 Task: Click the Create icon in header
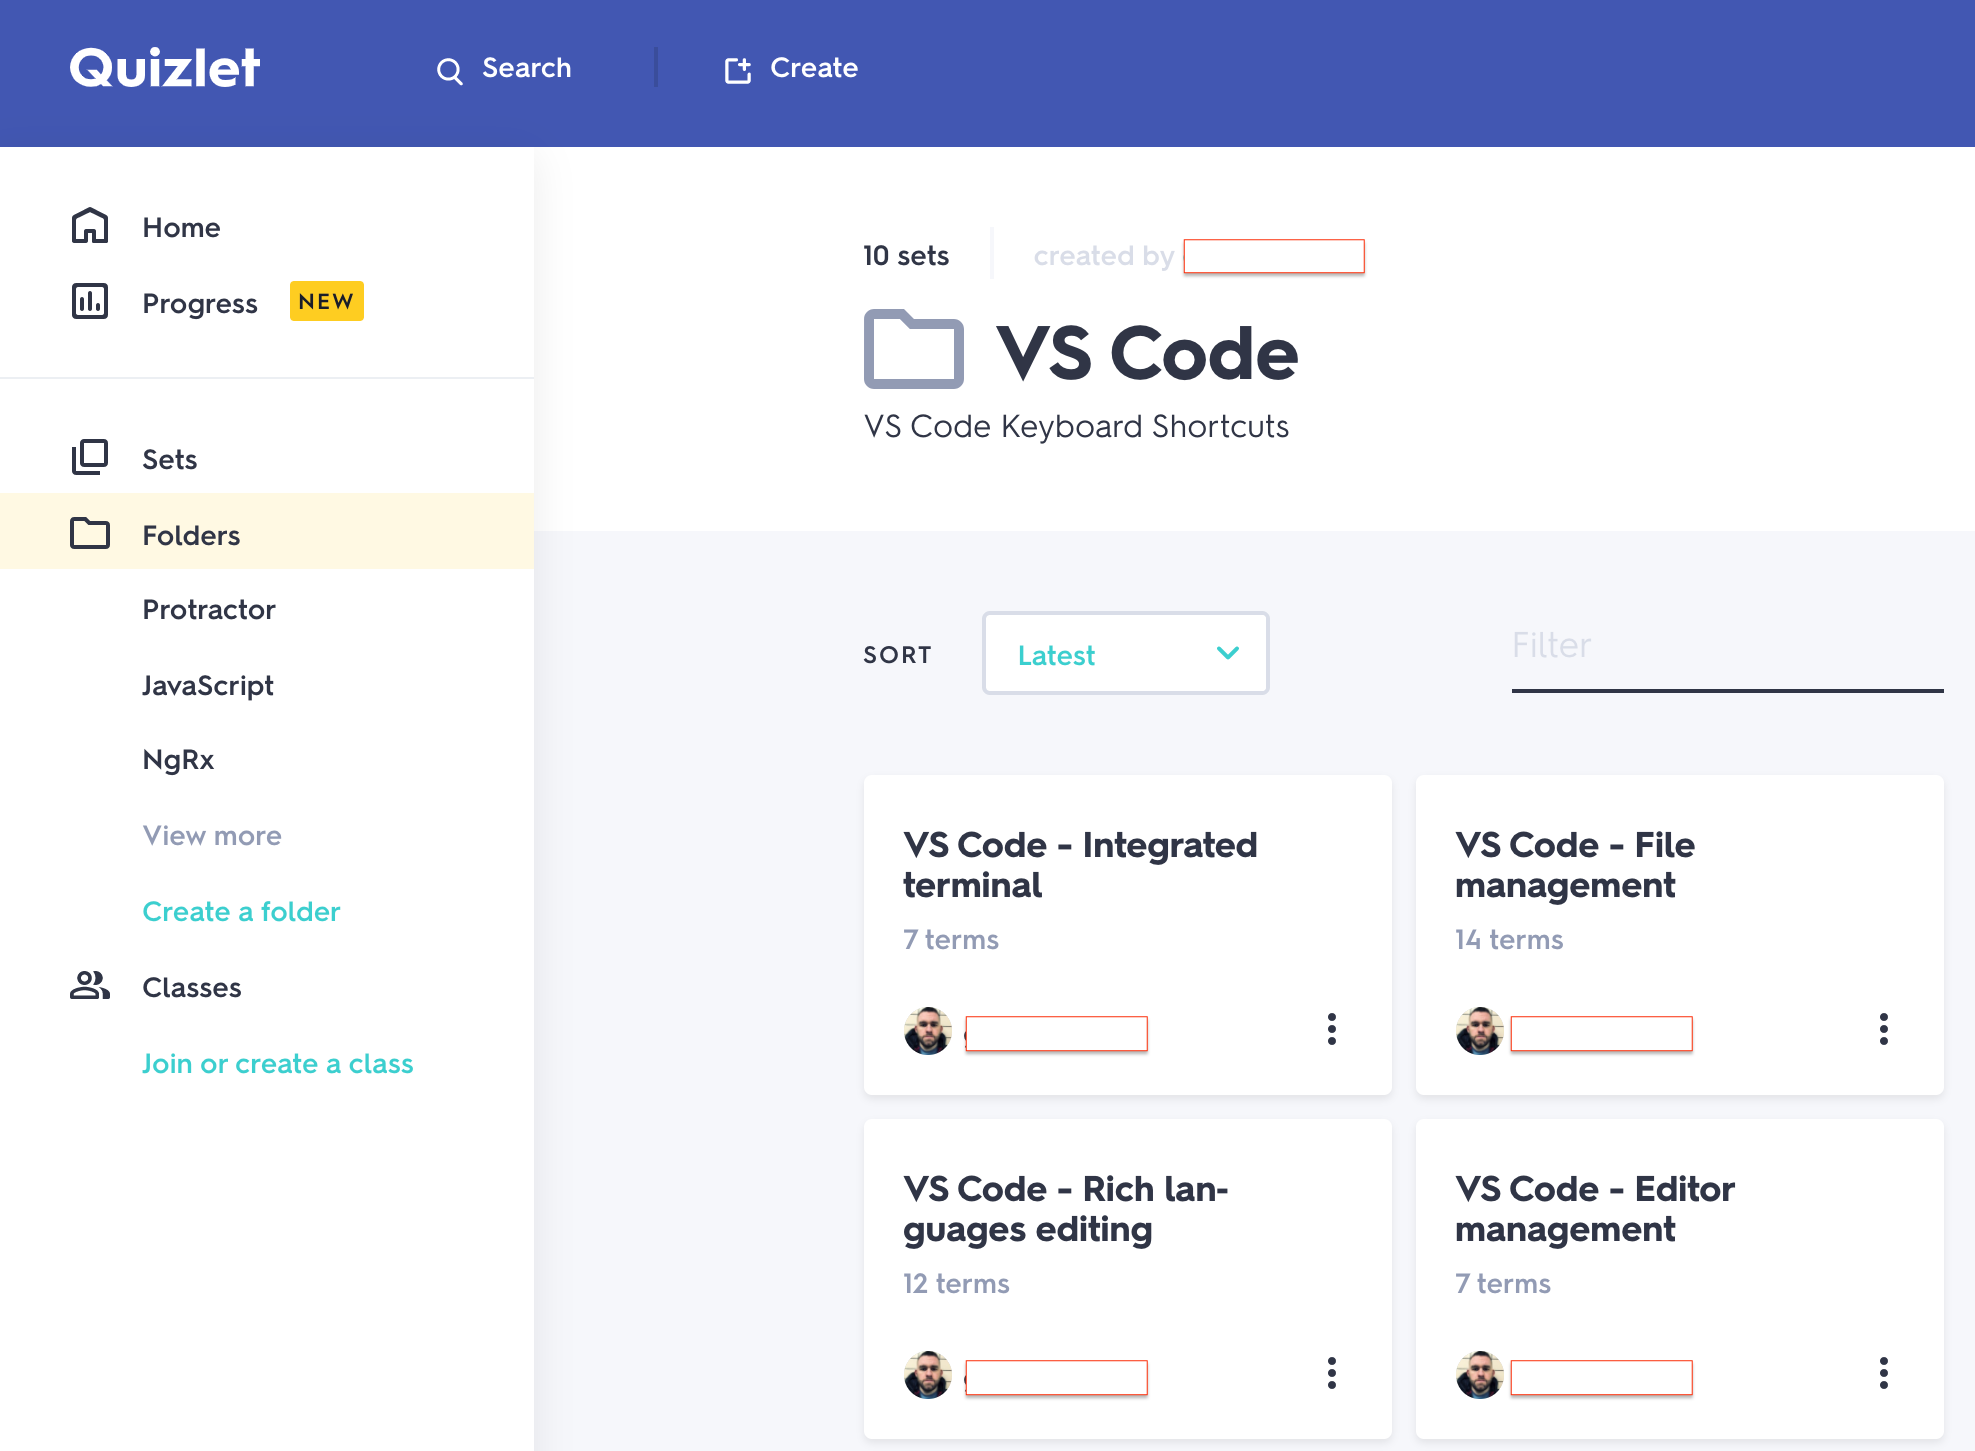tap(738, 70)
